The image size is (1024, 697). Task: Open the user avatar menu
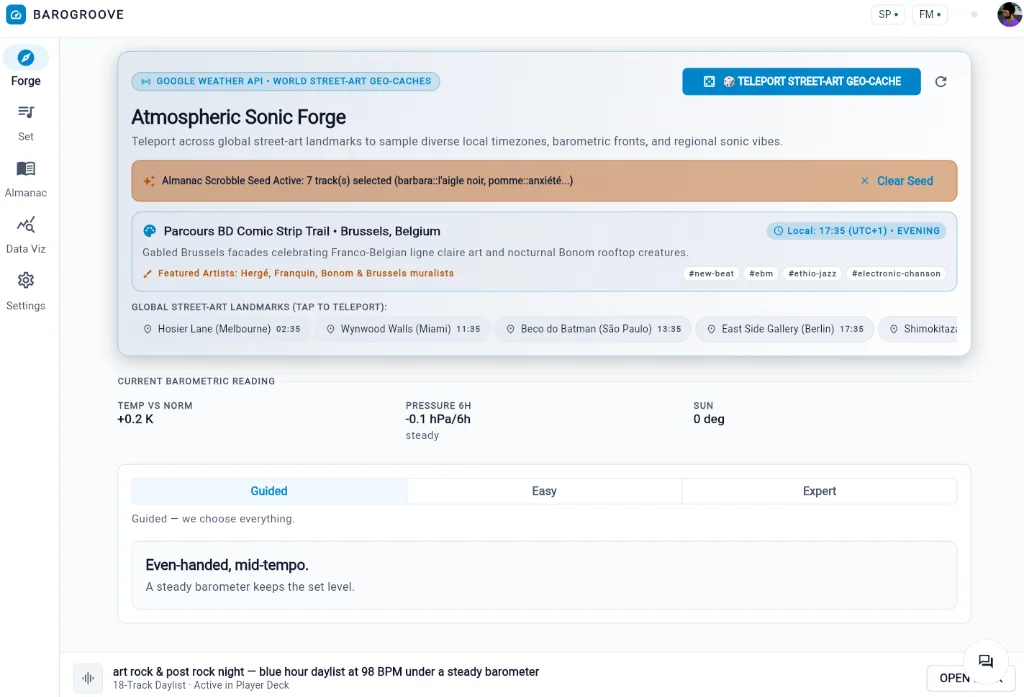point(1009,14)
